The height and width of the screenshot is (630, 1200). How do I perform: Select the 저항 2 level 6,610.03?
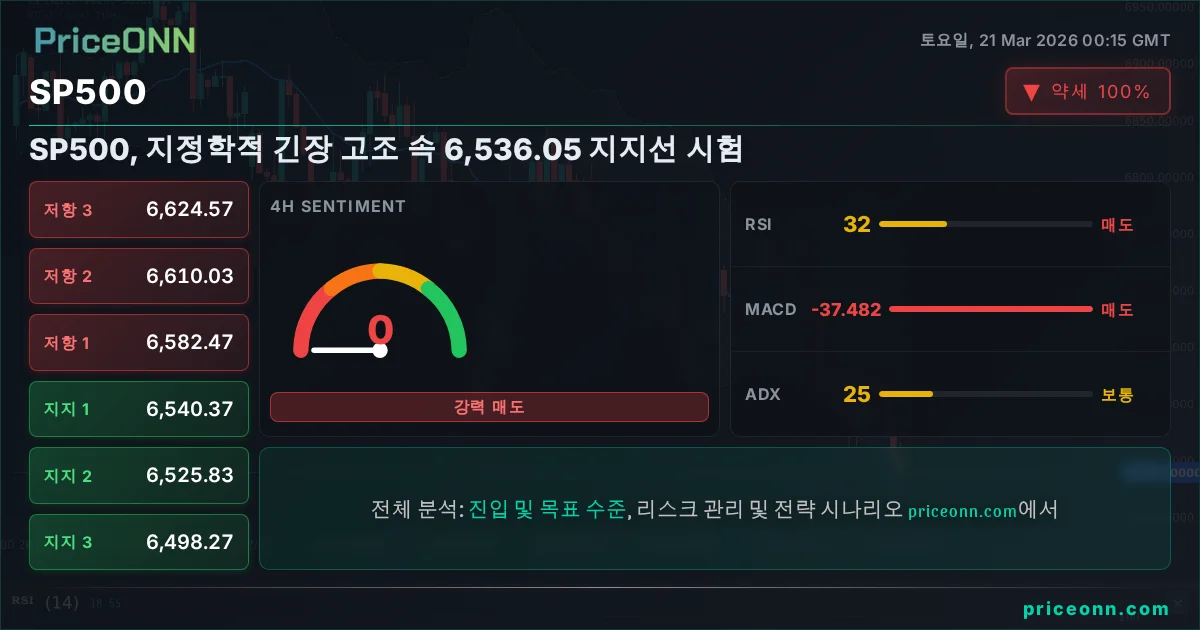pyautogui.click(x=139, y=276)
